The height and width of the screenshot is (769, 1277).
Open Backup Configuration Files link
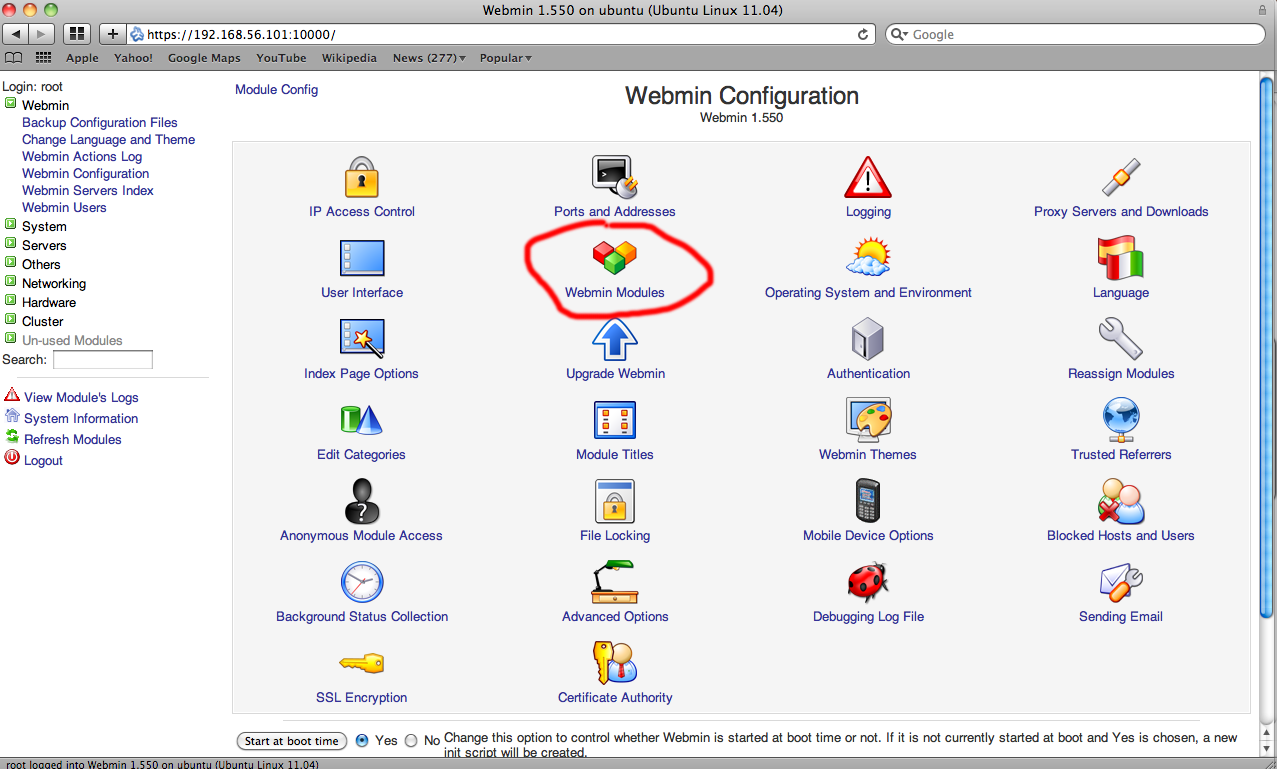[100, 122]
